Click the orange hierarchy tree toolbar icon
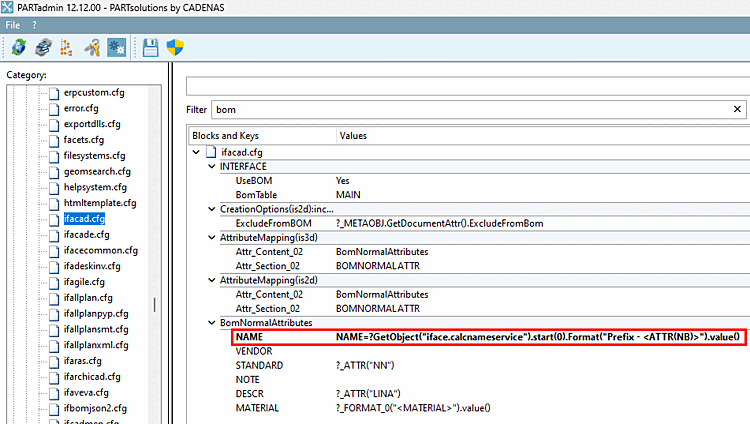 (66, 47)
